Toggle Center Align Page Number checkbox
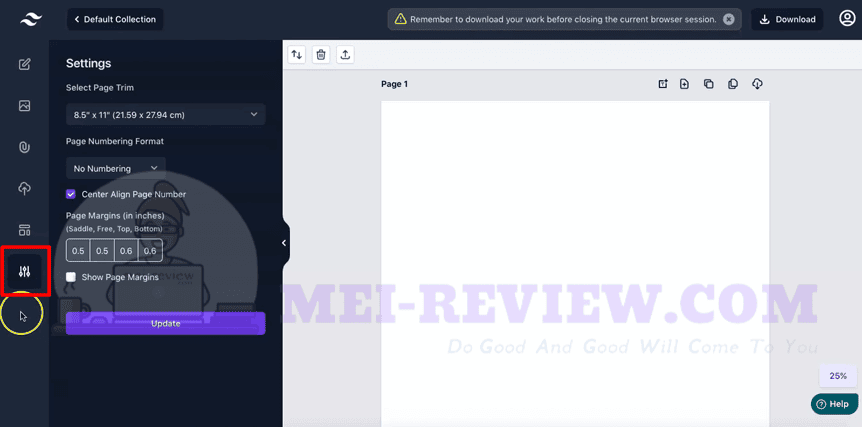Screen dimensions: 862x427 70,194
